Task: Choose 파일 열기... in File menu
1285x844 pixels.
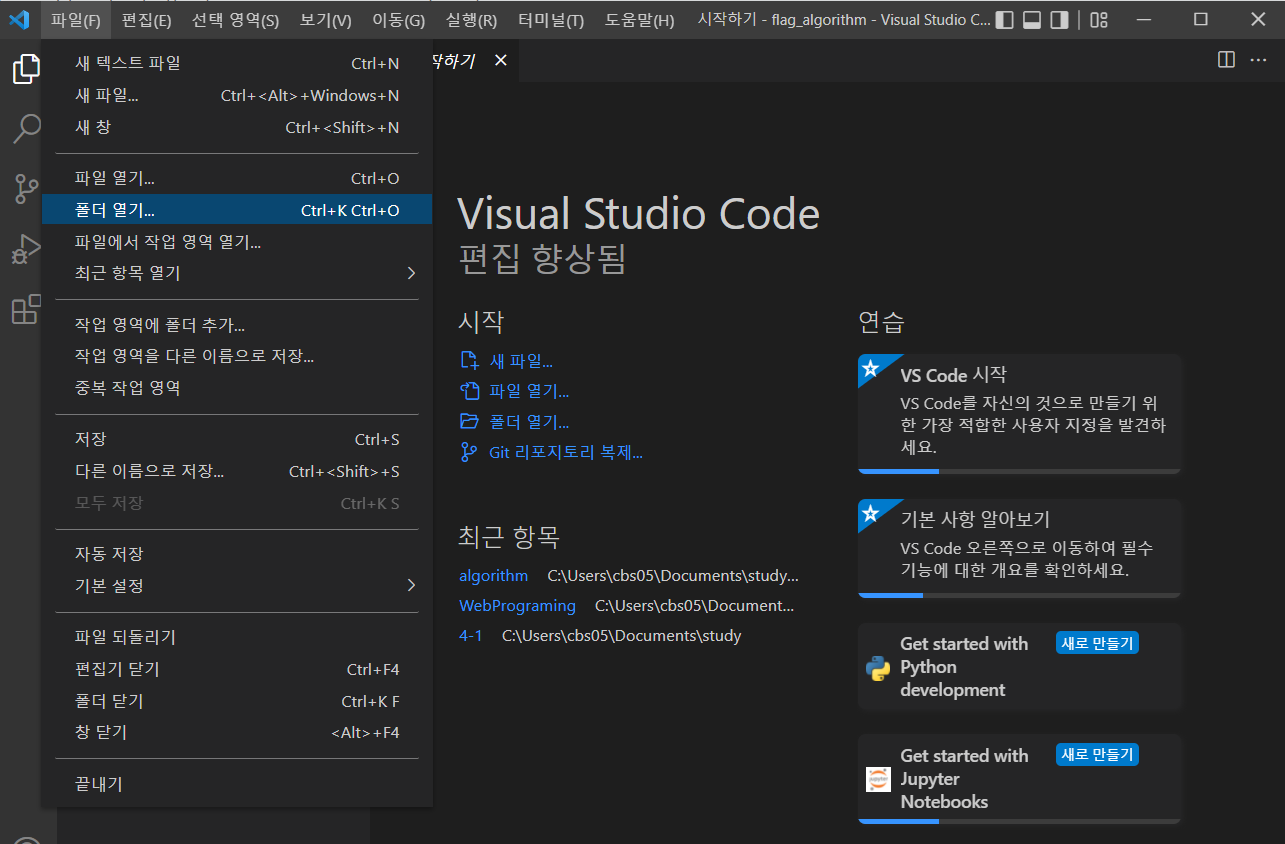Action: coord(236,179)
